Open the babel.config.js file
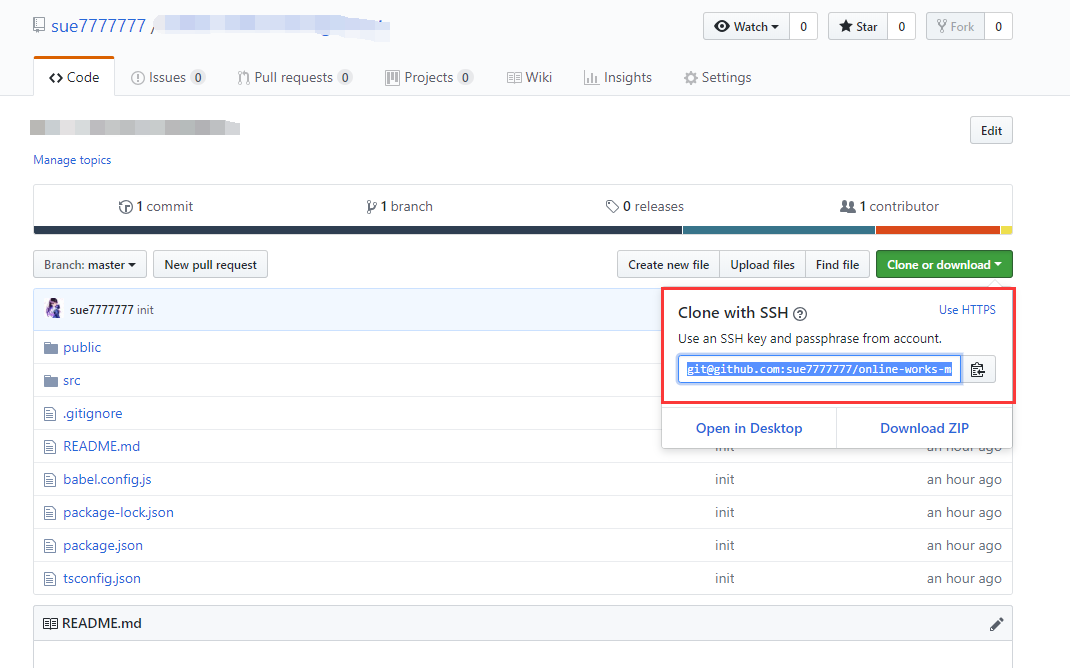 [x=107, y=479]
